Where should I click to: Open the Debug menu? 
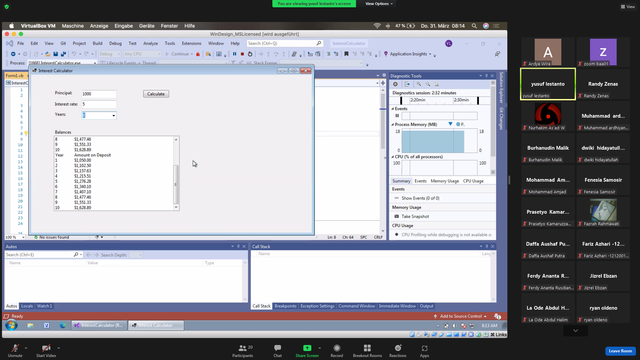pos(115,43)
